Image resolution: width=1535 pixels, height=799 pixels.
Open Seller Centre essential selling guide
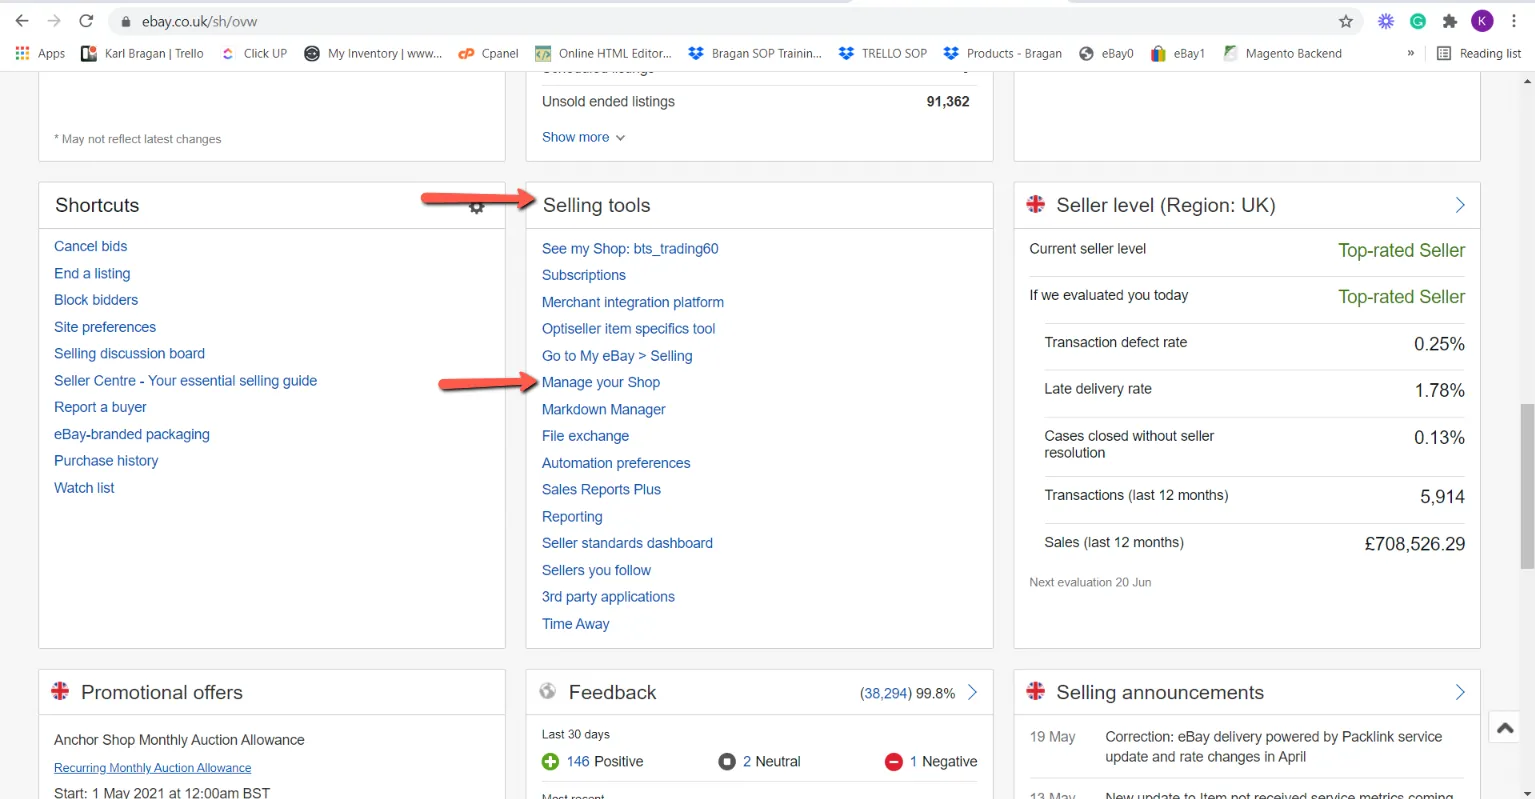tap(185, 380)
